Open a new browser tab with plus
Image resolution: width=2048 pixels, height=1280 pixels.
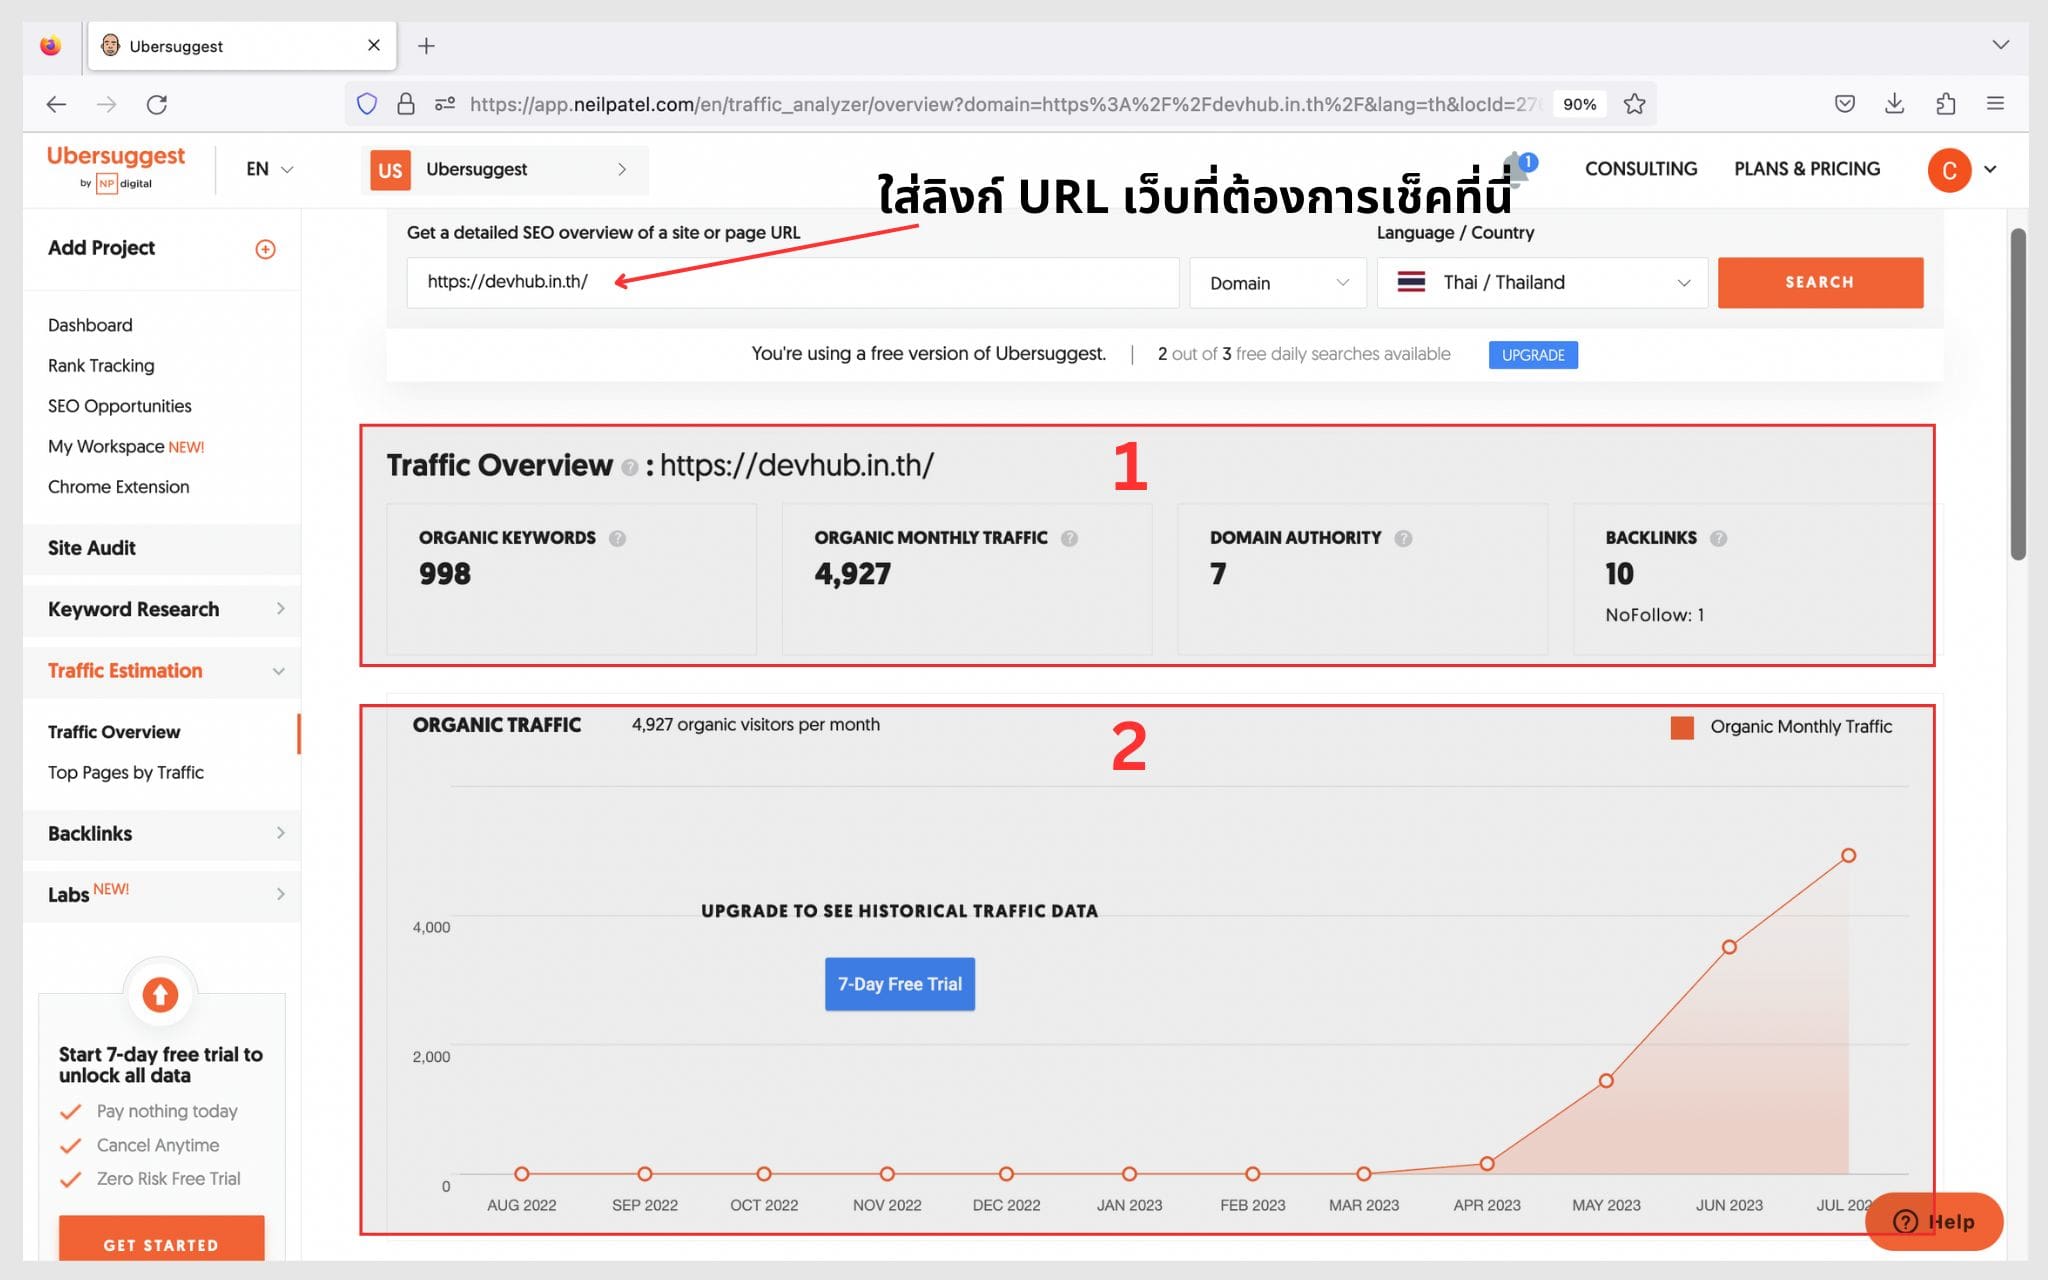[x=426, y=46]
